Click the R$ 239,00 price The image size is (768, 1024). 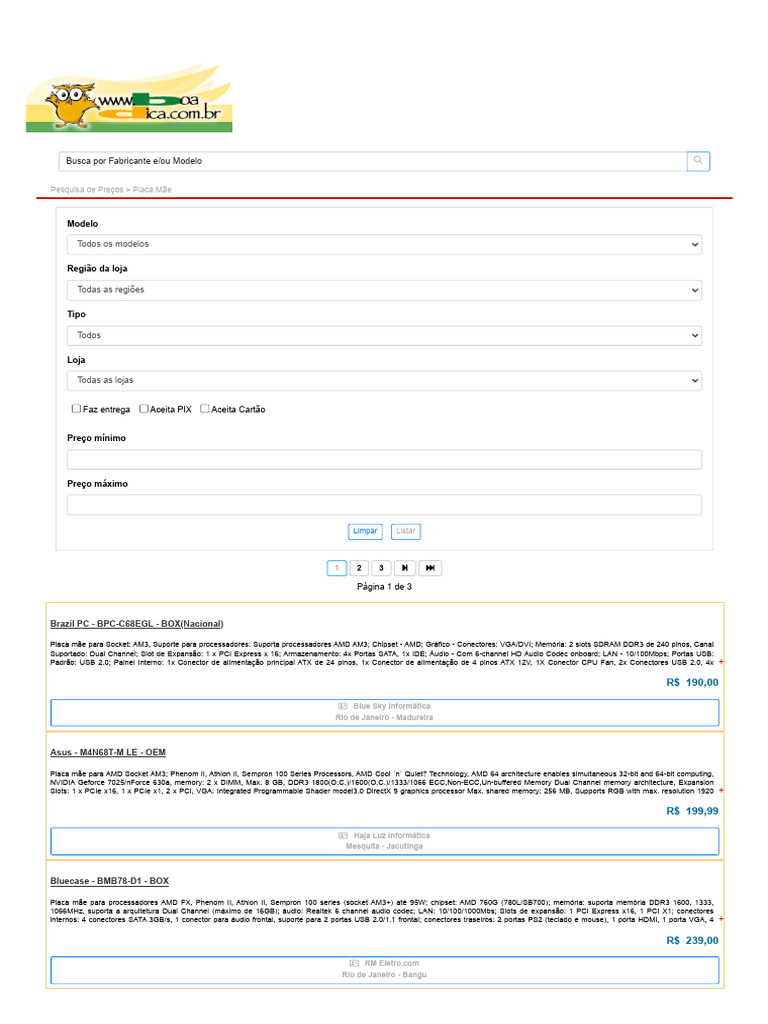pos(692,940)
